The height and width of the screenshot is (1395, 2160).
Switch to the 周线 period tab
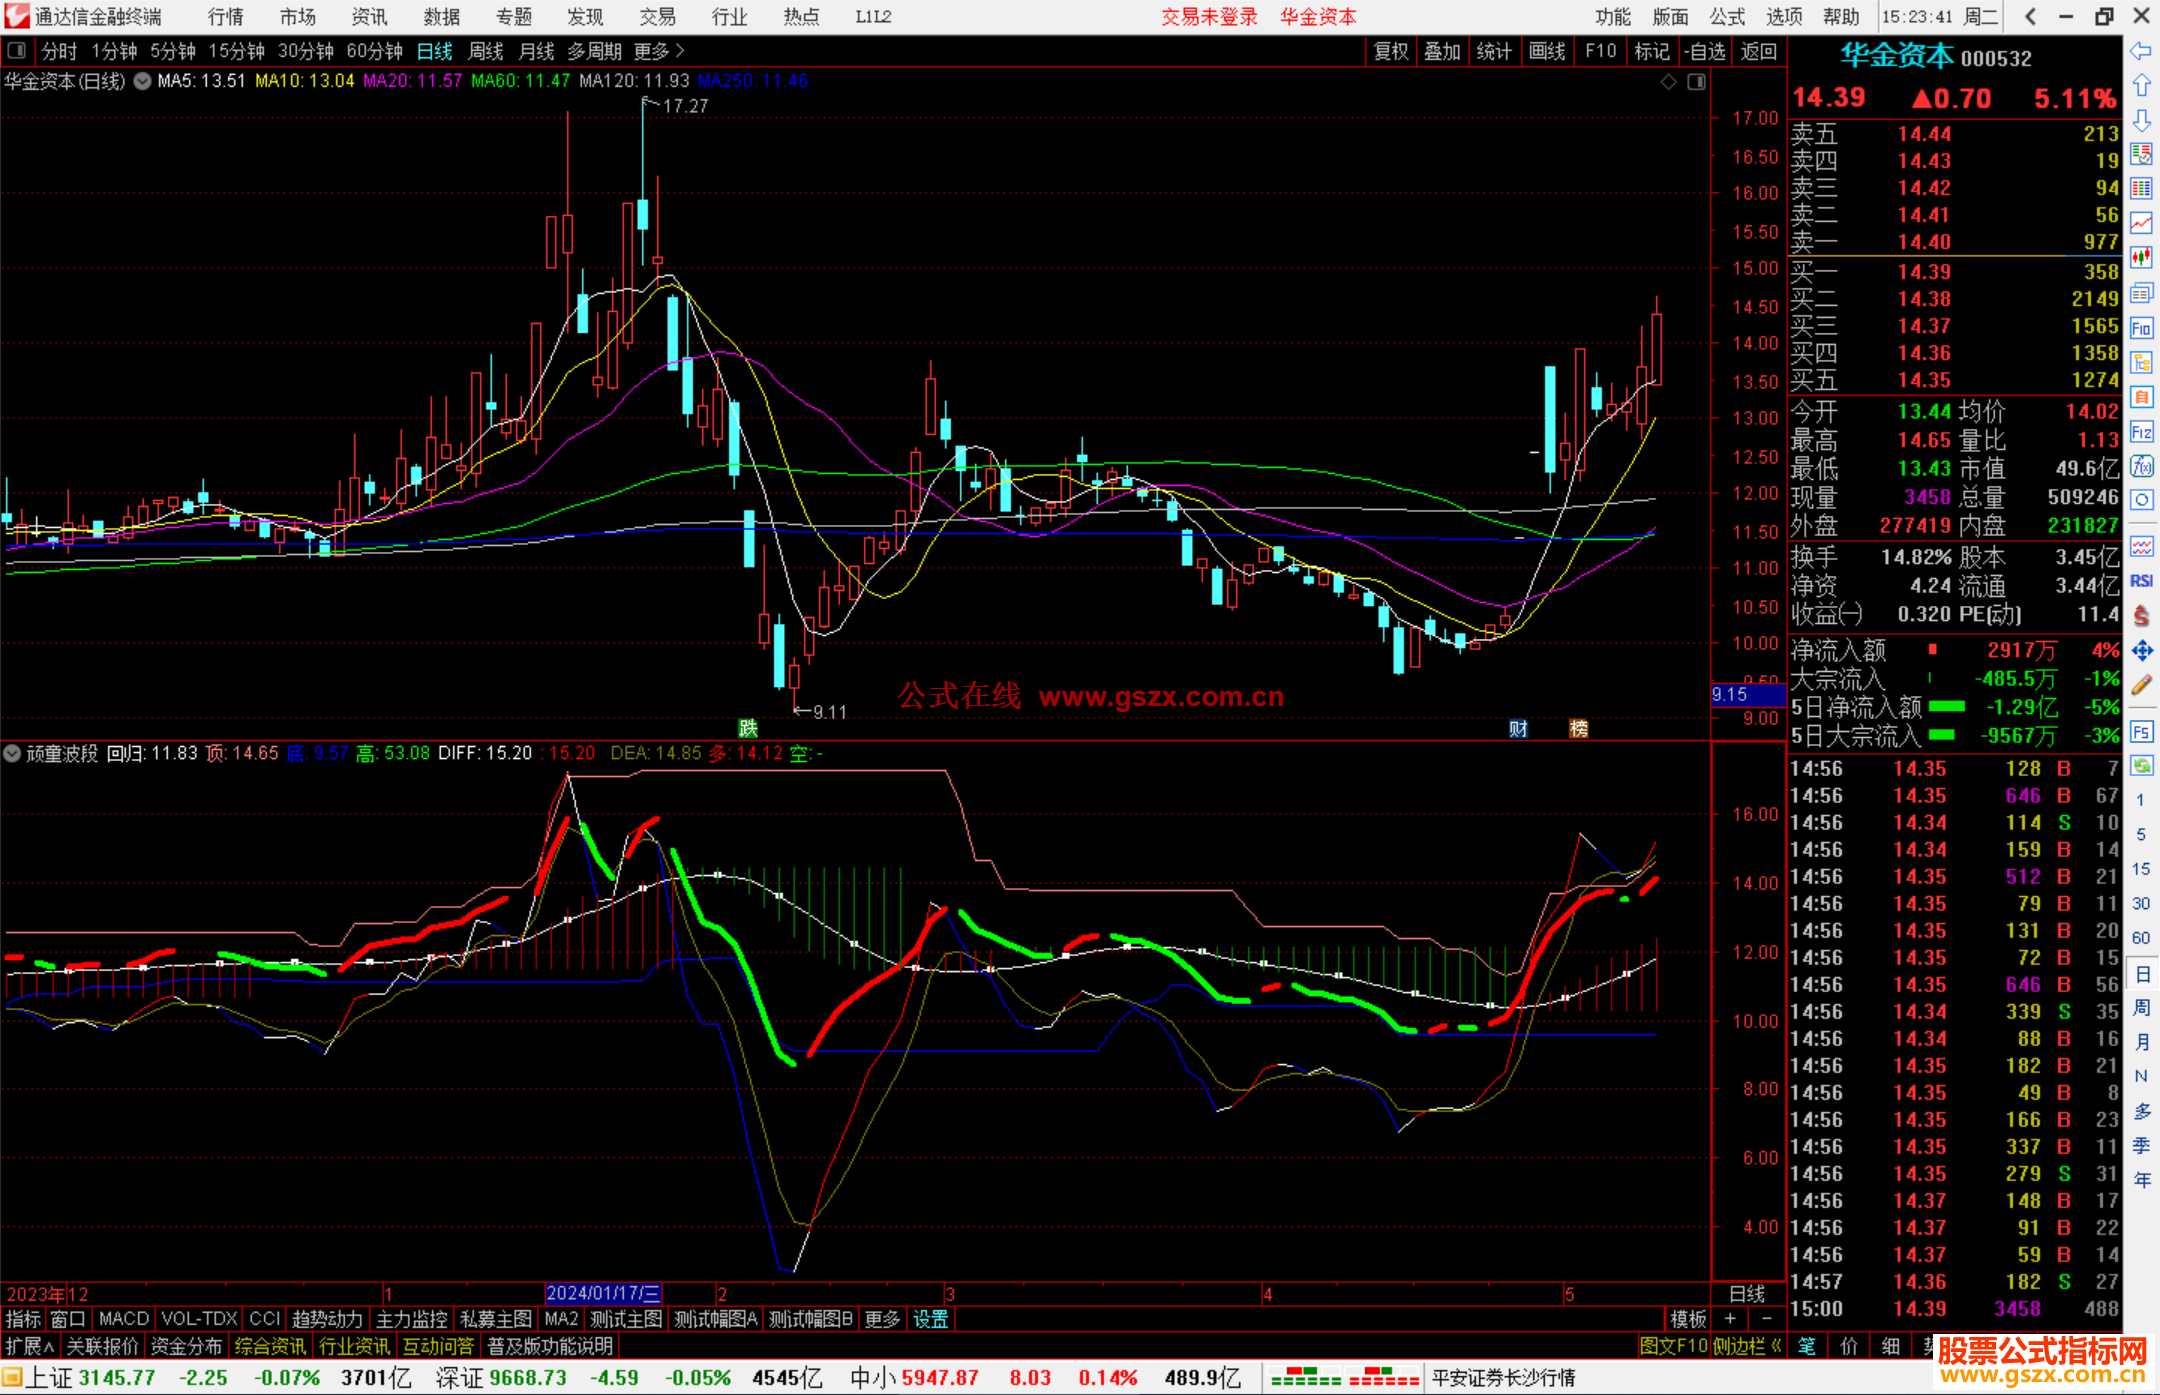[486, 51]
